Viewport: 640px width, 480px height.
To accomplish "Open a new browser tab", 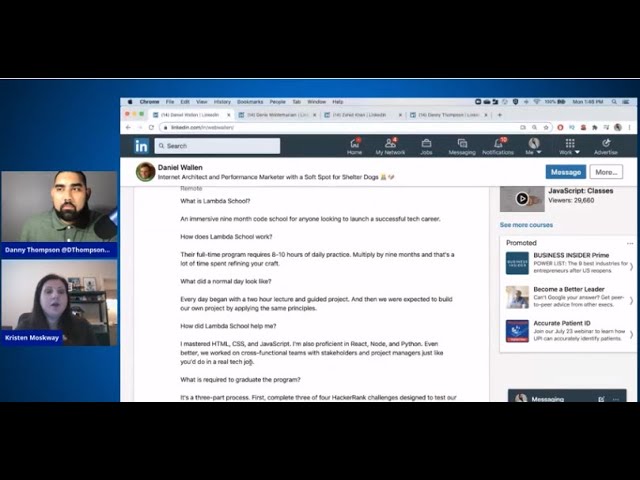I will (500, 115).
